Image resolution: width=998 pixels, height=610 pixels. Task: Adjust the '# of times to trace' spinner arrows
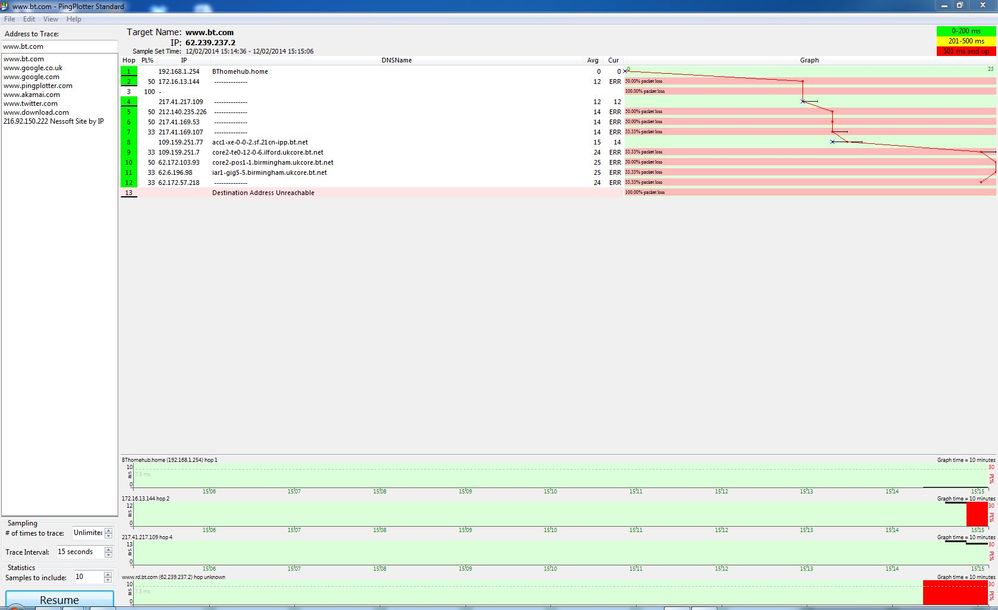pyautogui.click(x=108, y=533)
